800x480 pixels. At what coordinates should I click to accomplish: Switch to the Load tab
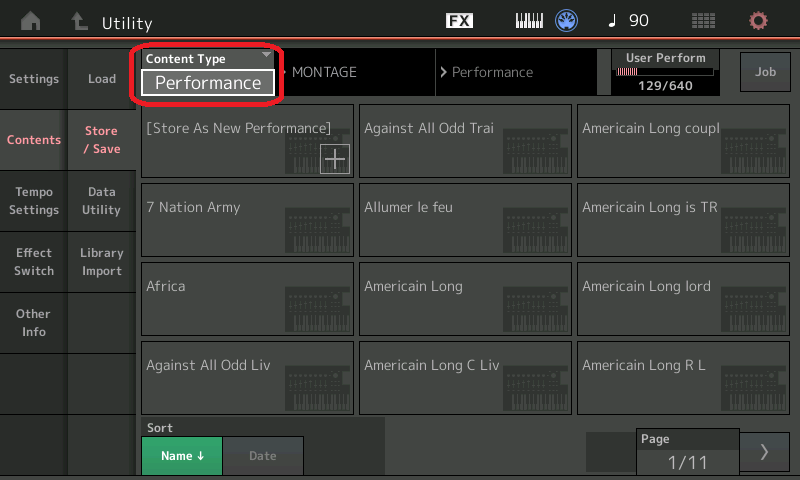[102, 79]
